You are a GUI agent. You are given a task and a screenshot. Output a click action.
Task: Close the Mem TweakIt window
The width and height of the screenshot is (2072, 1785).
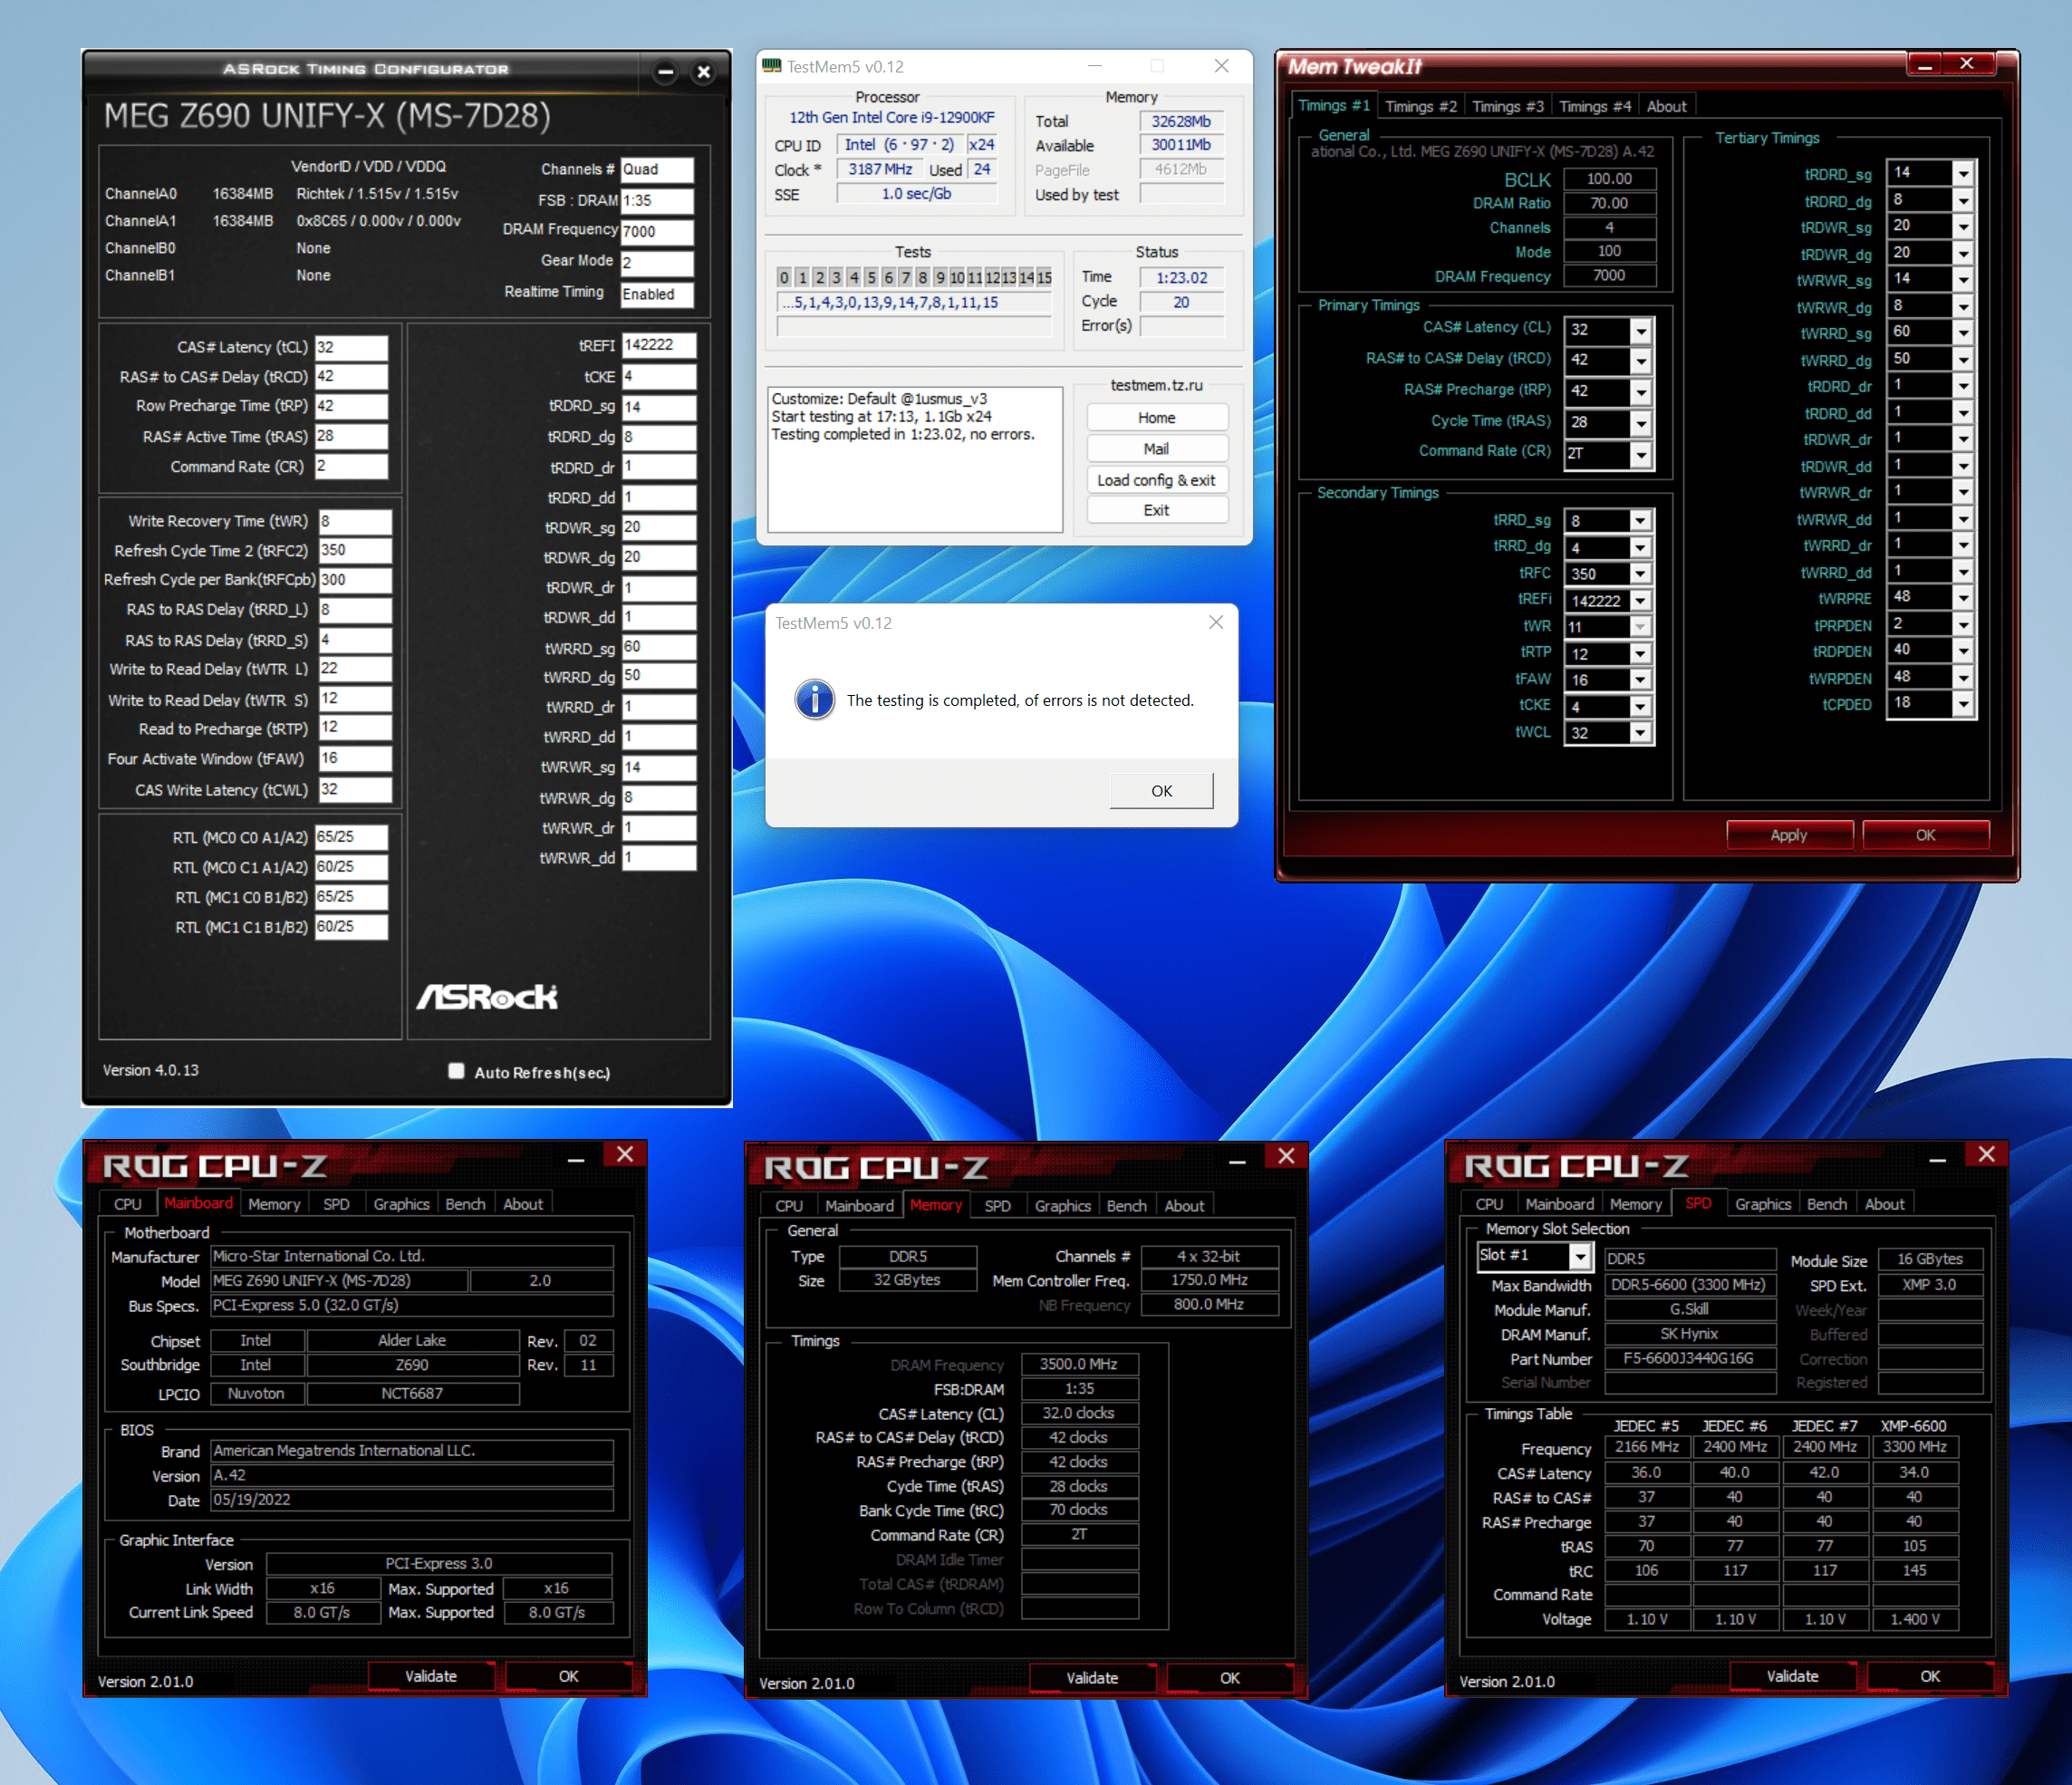[x=1967, y=63]
